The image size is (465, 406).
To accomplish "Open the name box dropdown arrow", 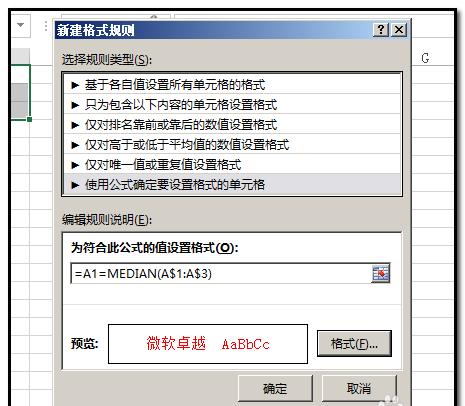I will (21, 25).
